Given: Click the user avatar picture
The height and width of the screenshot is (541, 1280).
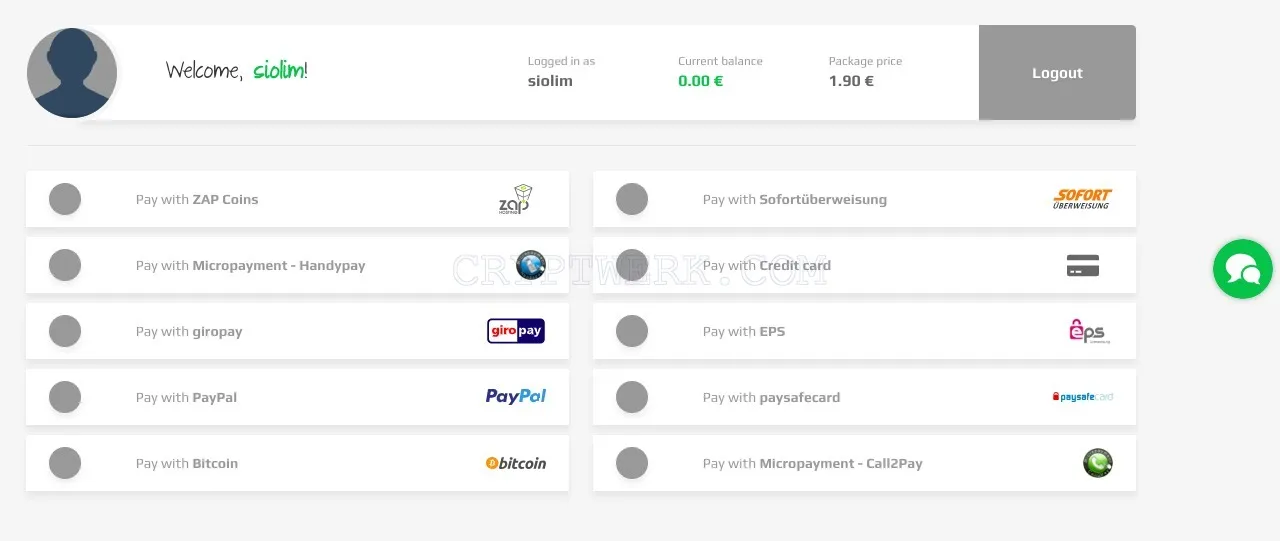Looking at the screenshot, I should [x=72, y=73].
